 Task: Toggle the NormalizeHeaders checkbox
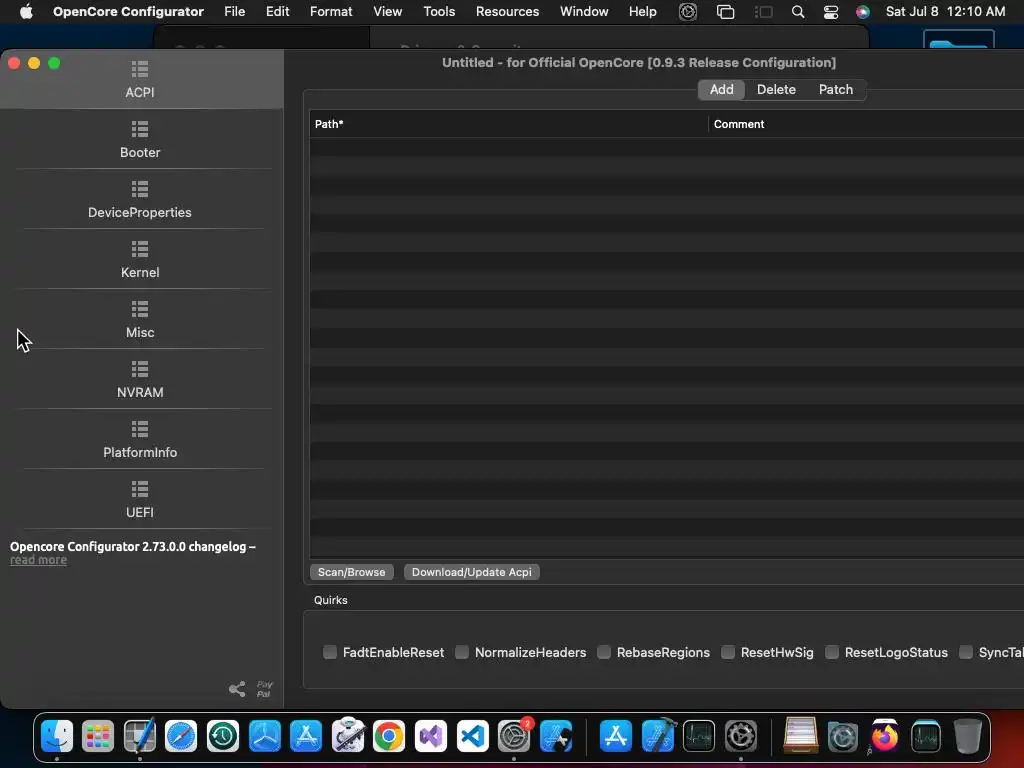[x=462, y=652]
